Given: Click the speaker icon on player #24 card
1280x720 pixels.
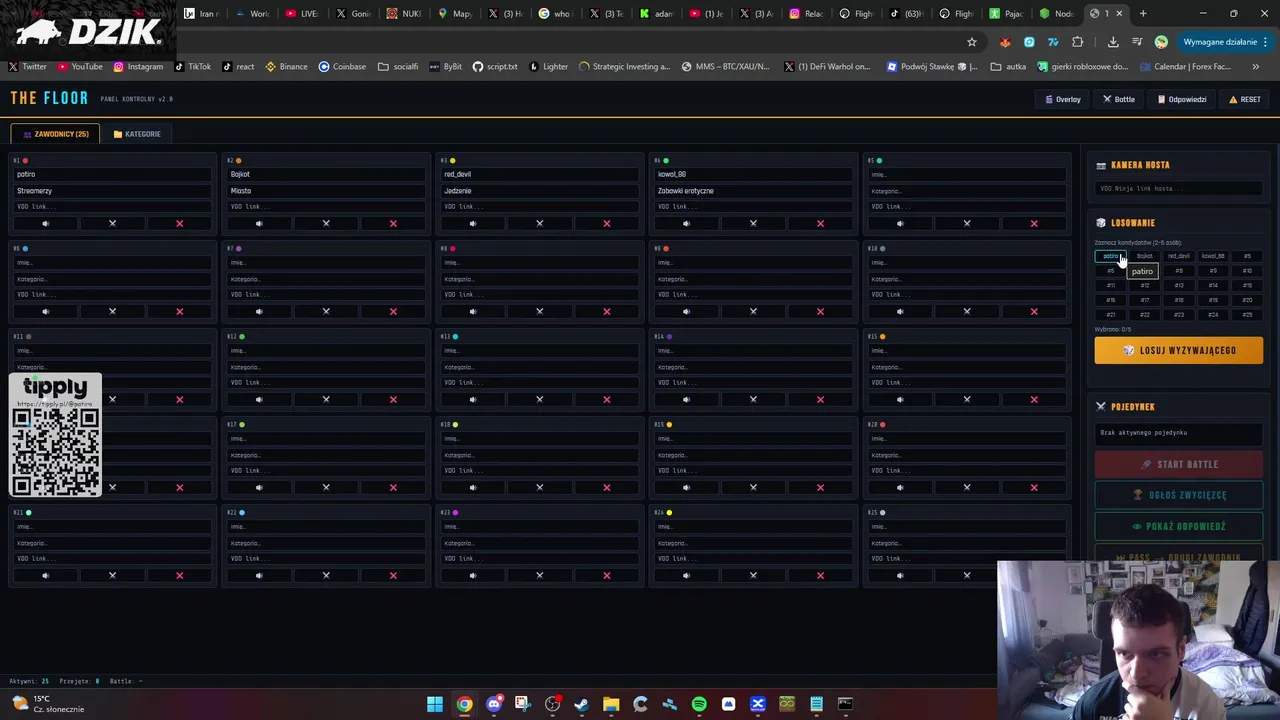Looking at the screenshot, I should (686, 575).
